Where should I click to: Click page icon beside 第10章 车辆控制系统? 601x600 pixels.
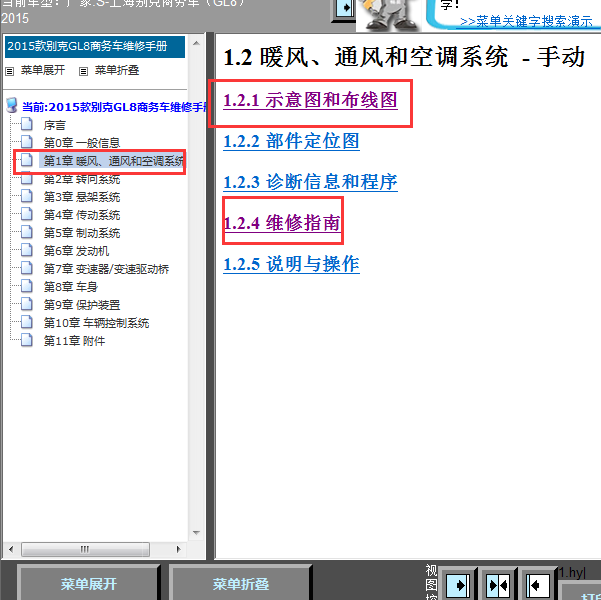click(x=27, y=322)
